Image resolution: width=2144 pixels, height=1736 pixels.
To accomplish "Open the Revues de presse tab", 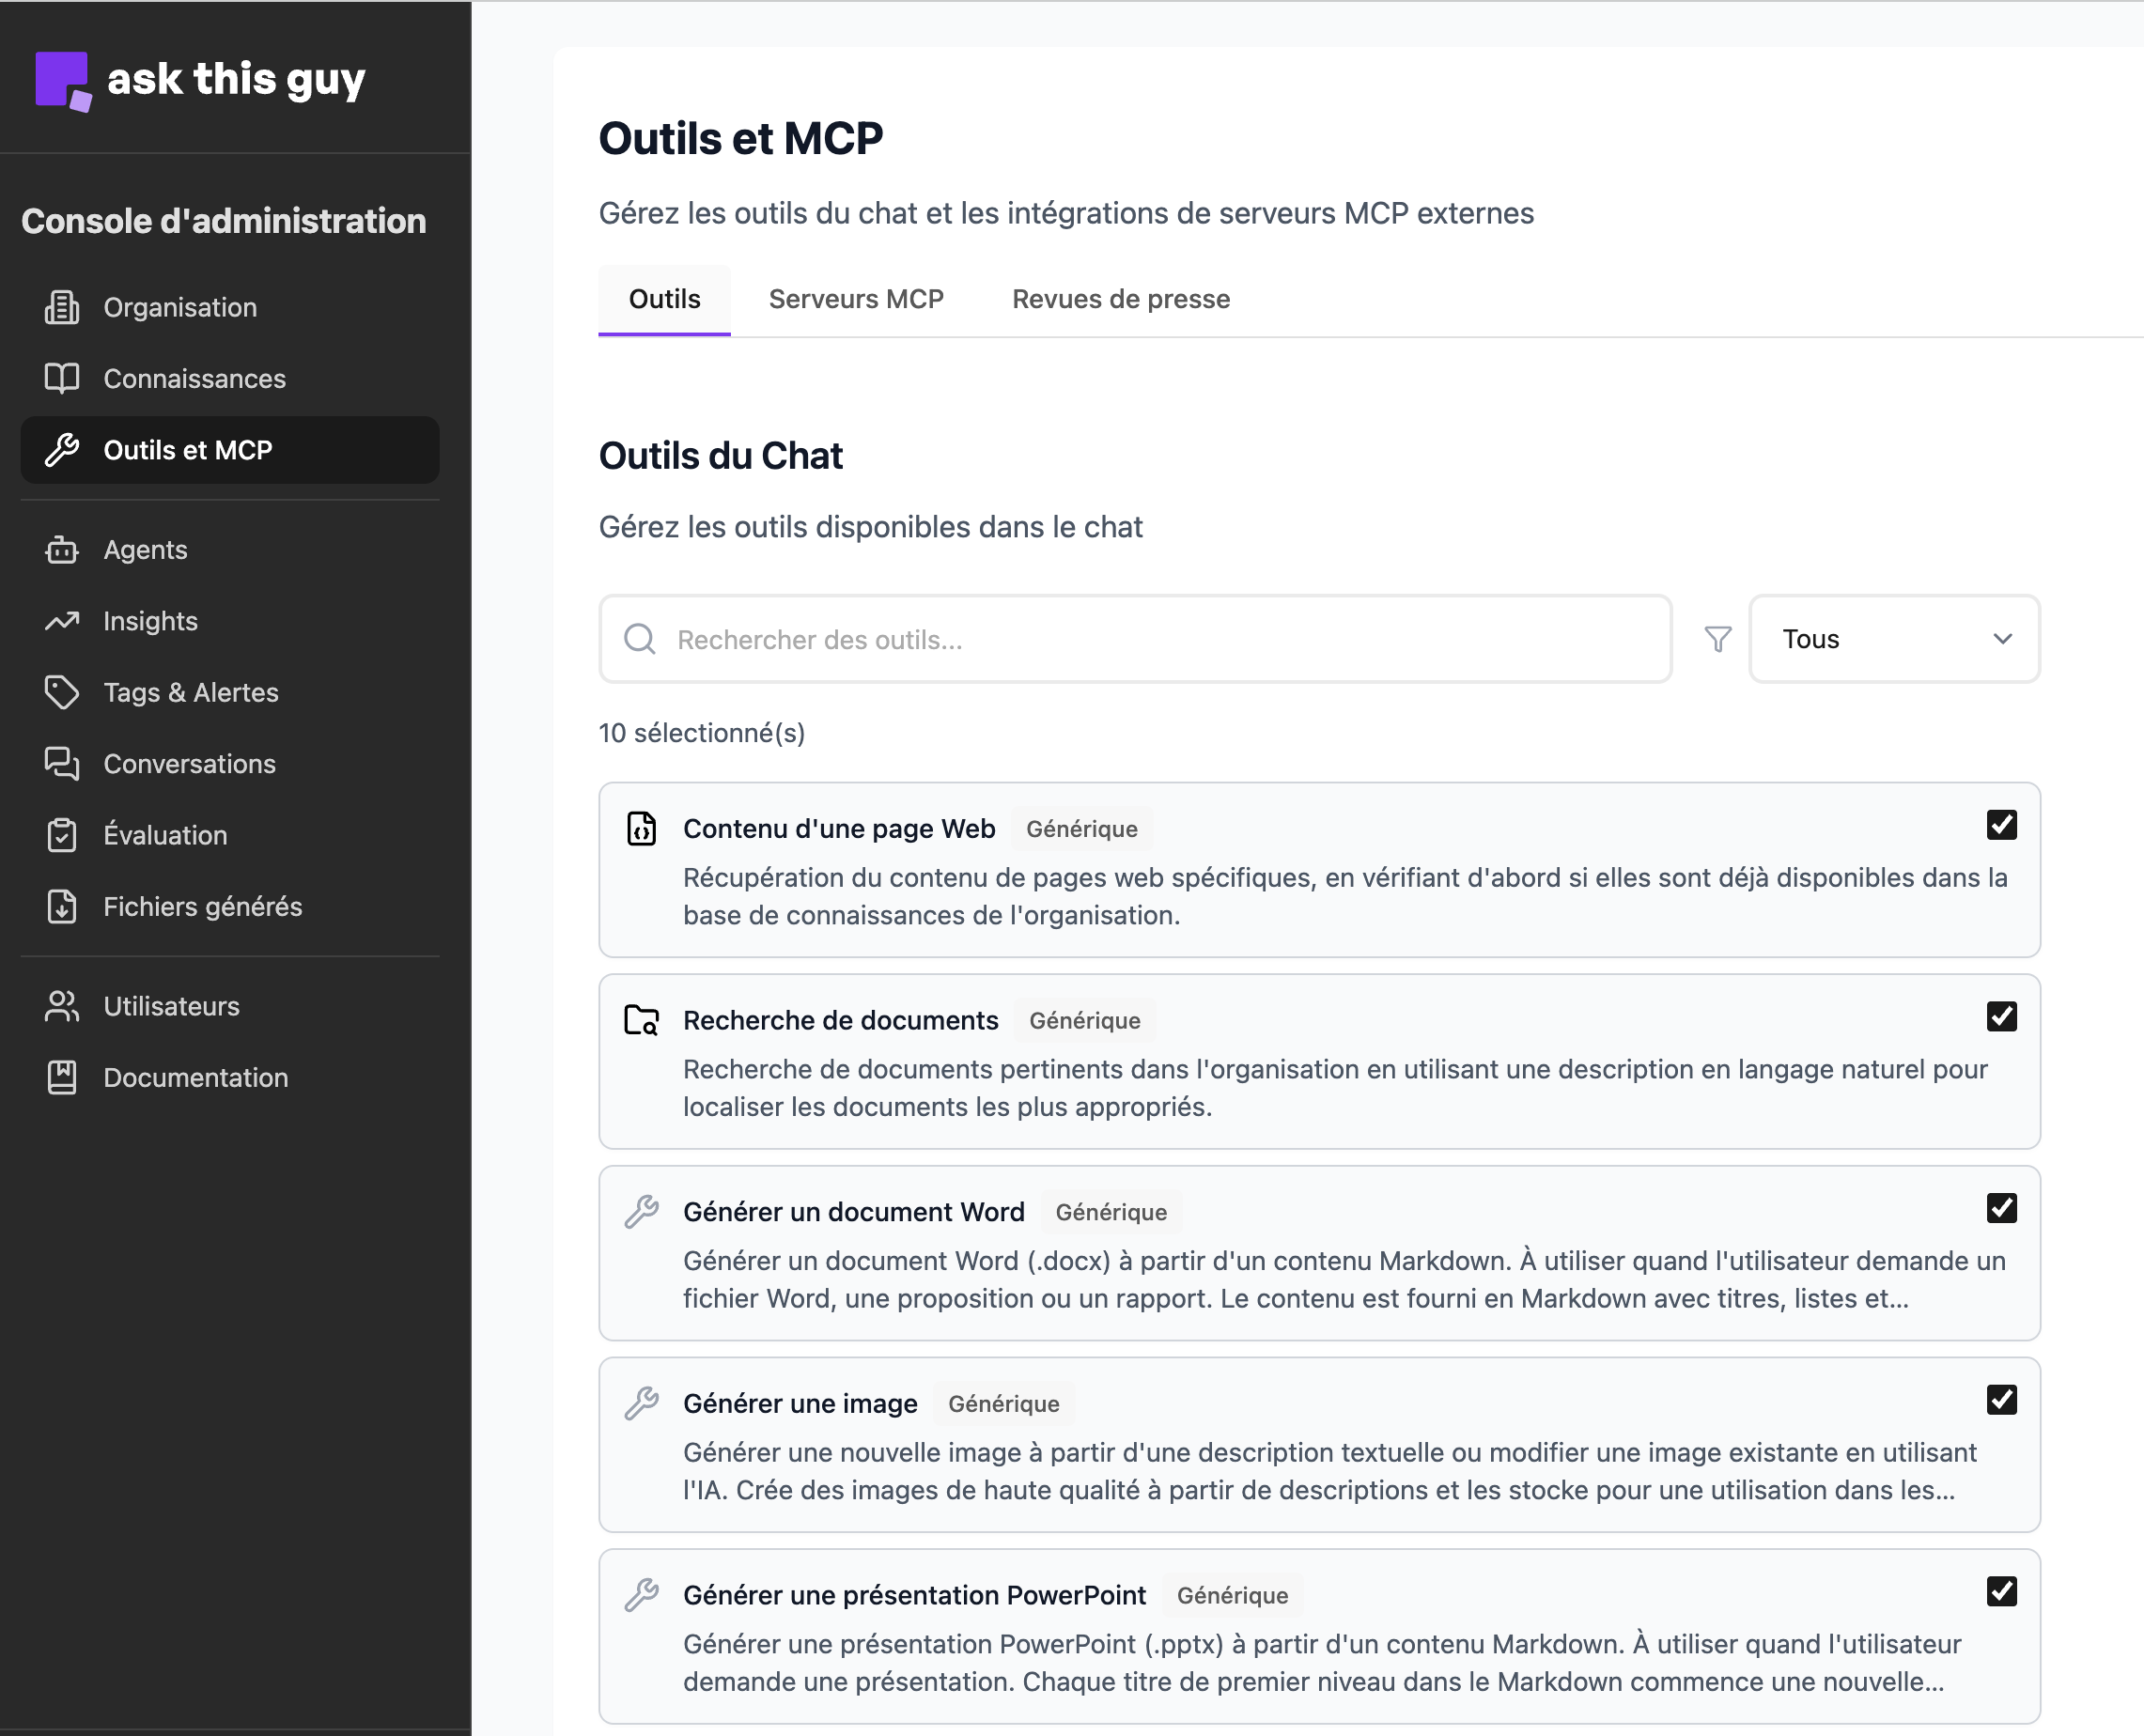I will point(1120,298).
